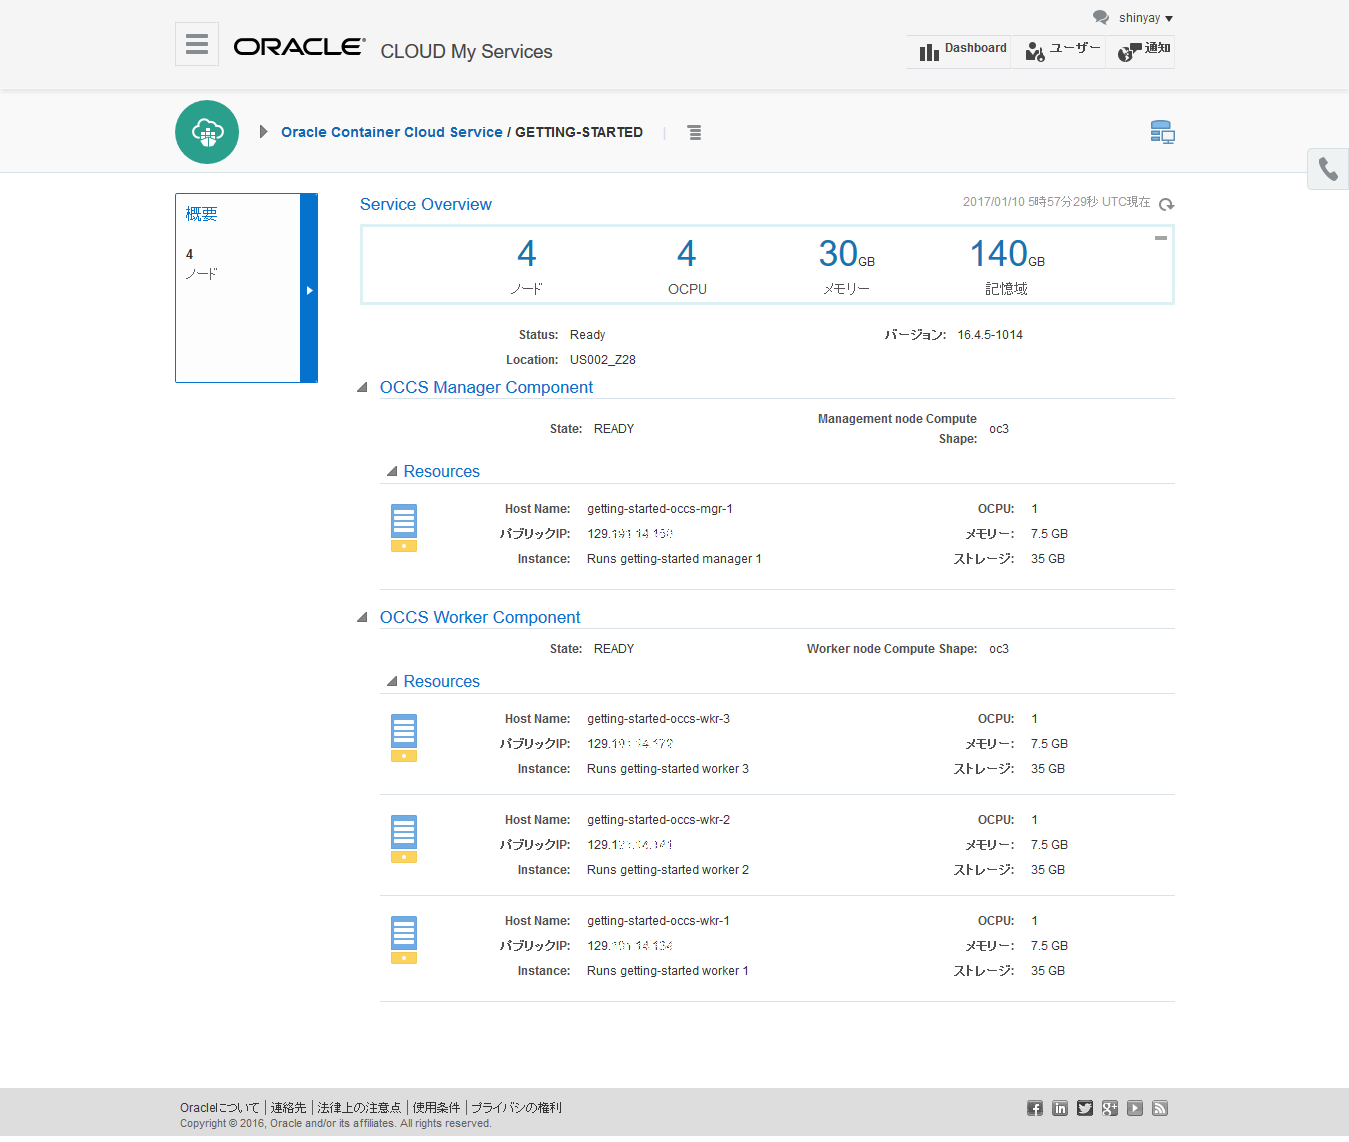Open the GETTING-STARTED service menu icon
Viewport: 1349px width, 1142px height.
pyautogui.click(x=694, y=132)
